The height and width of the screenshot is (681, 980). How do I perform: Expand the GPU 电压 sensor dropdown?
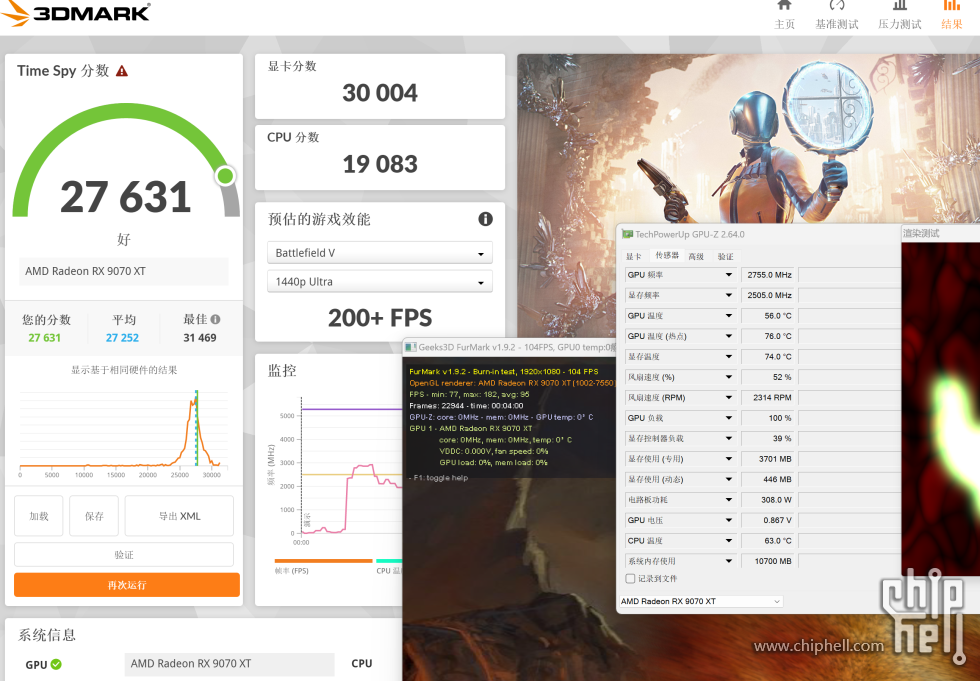point(728,520)
